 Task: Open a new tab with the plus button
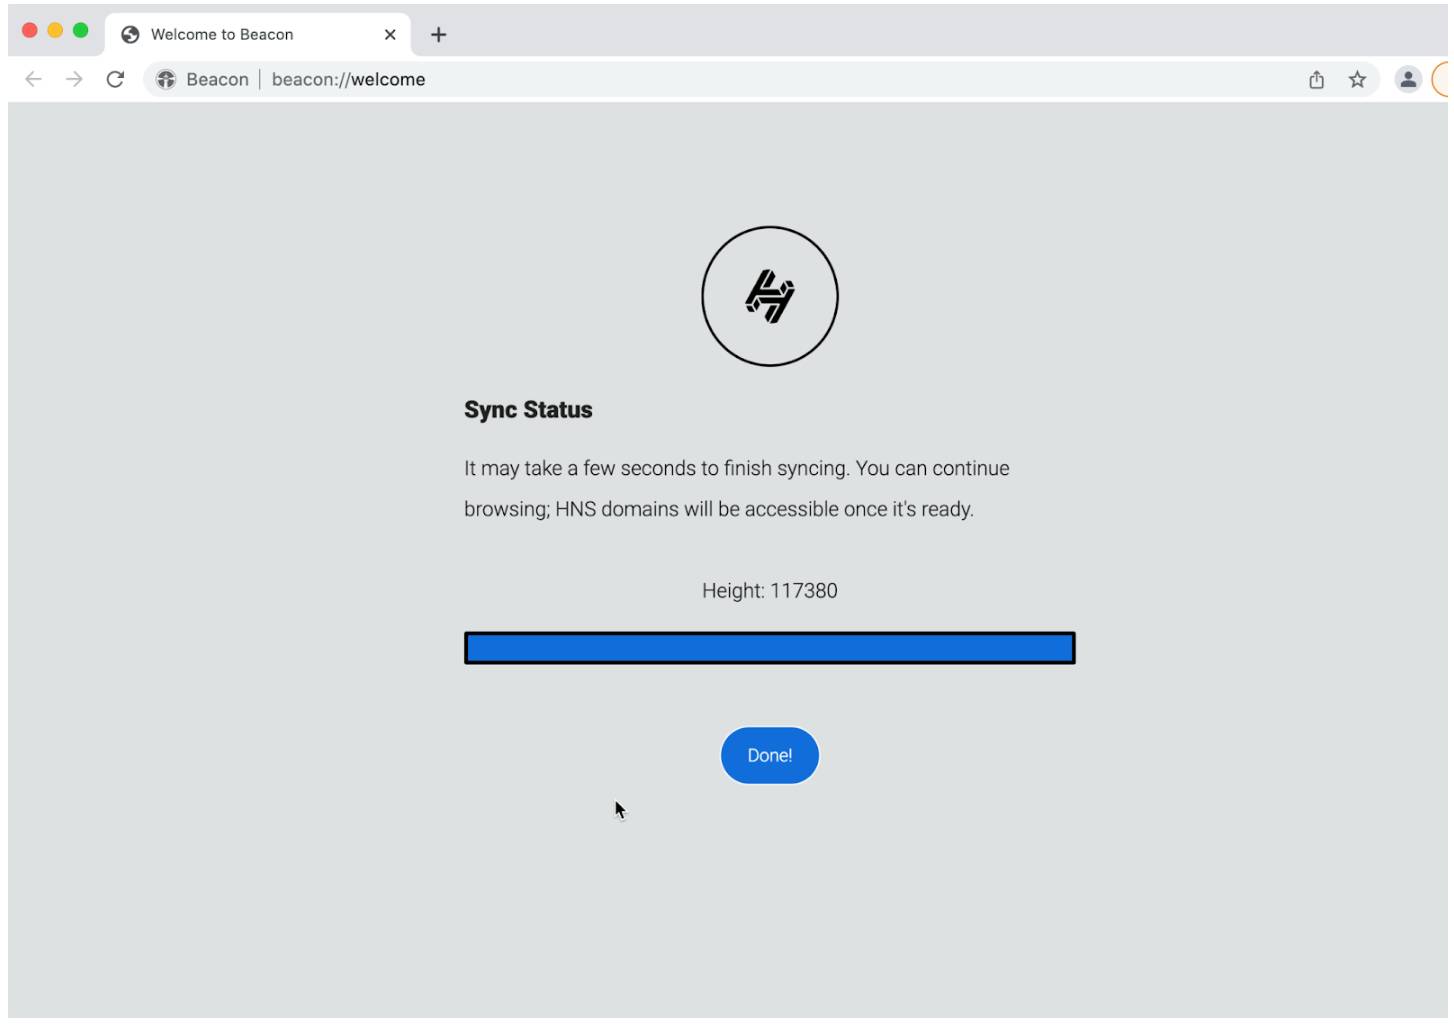pyautogui.click(x=438, y=34)
